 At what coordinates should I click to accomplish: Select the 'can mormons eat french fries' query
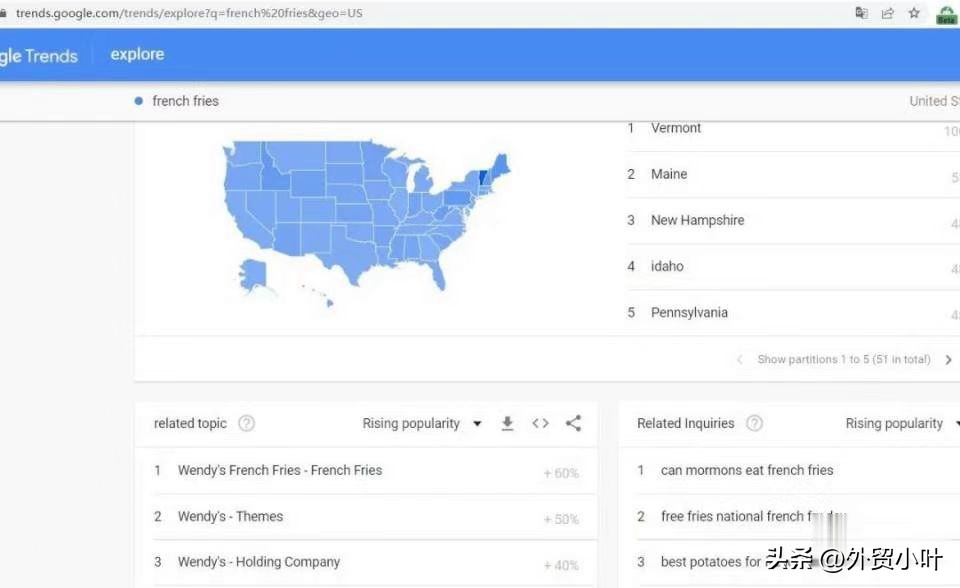pyautogui.click(x=747, y=470)
